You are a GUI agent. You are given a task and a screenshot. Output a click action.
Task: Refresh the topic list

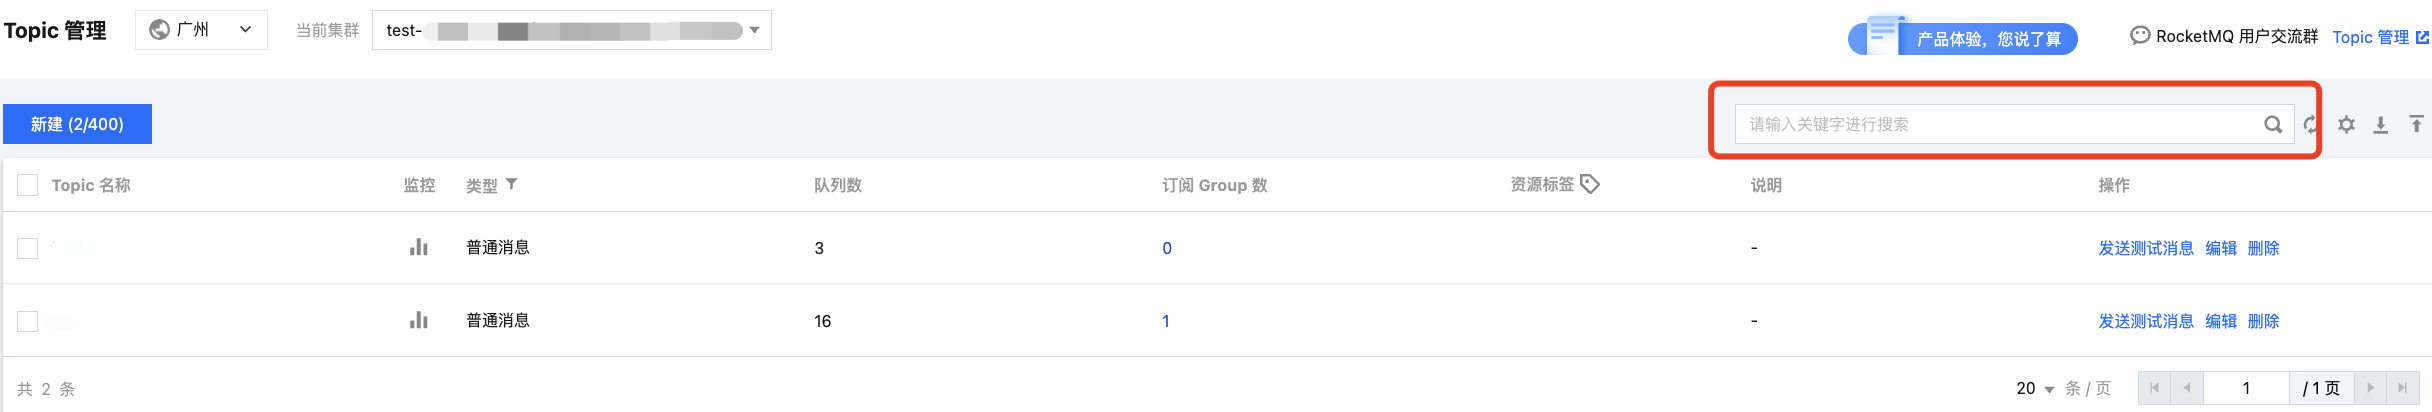[2310, 124]
